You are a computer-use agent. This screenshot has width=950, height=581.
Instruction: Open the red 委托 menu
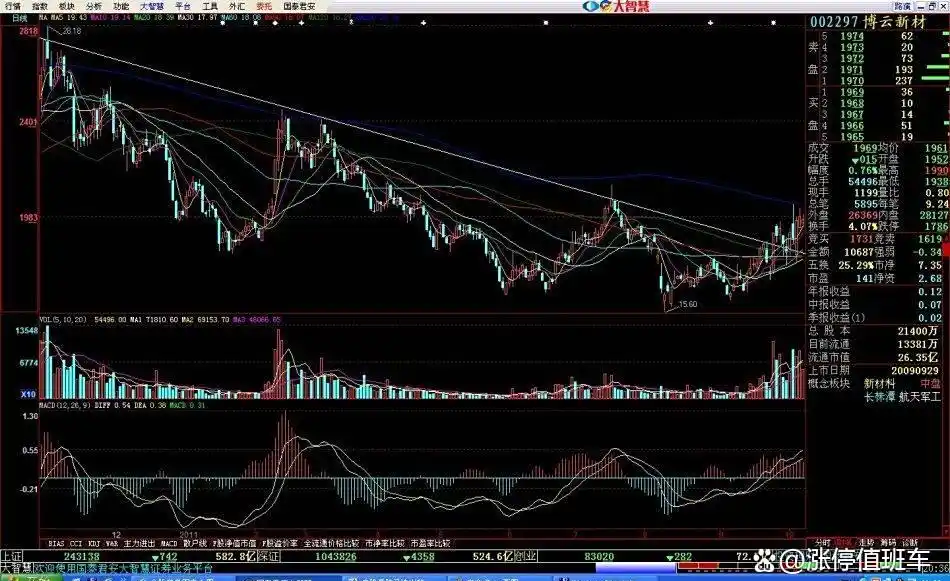coord(264,6)
